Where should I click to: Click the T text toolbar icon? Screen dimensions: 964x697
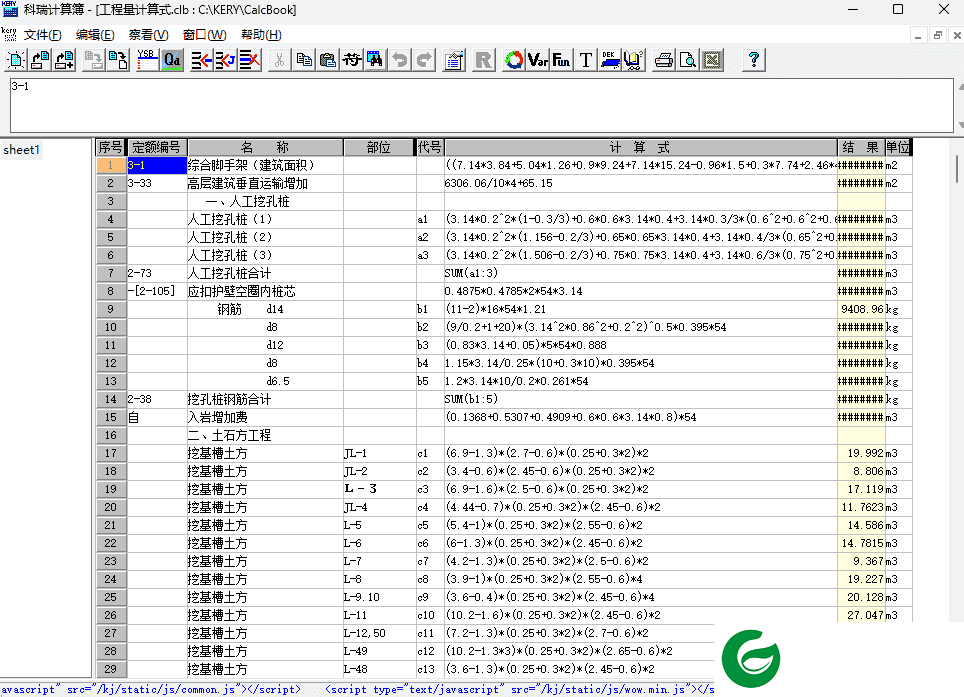(x=586, y=60)
